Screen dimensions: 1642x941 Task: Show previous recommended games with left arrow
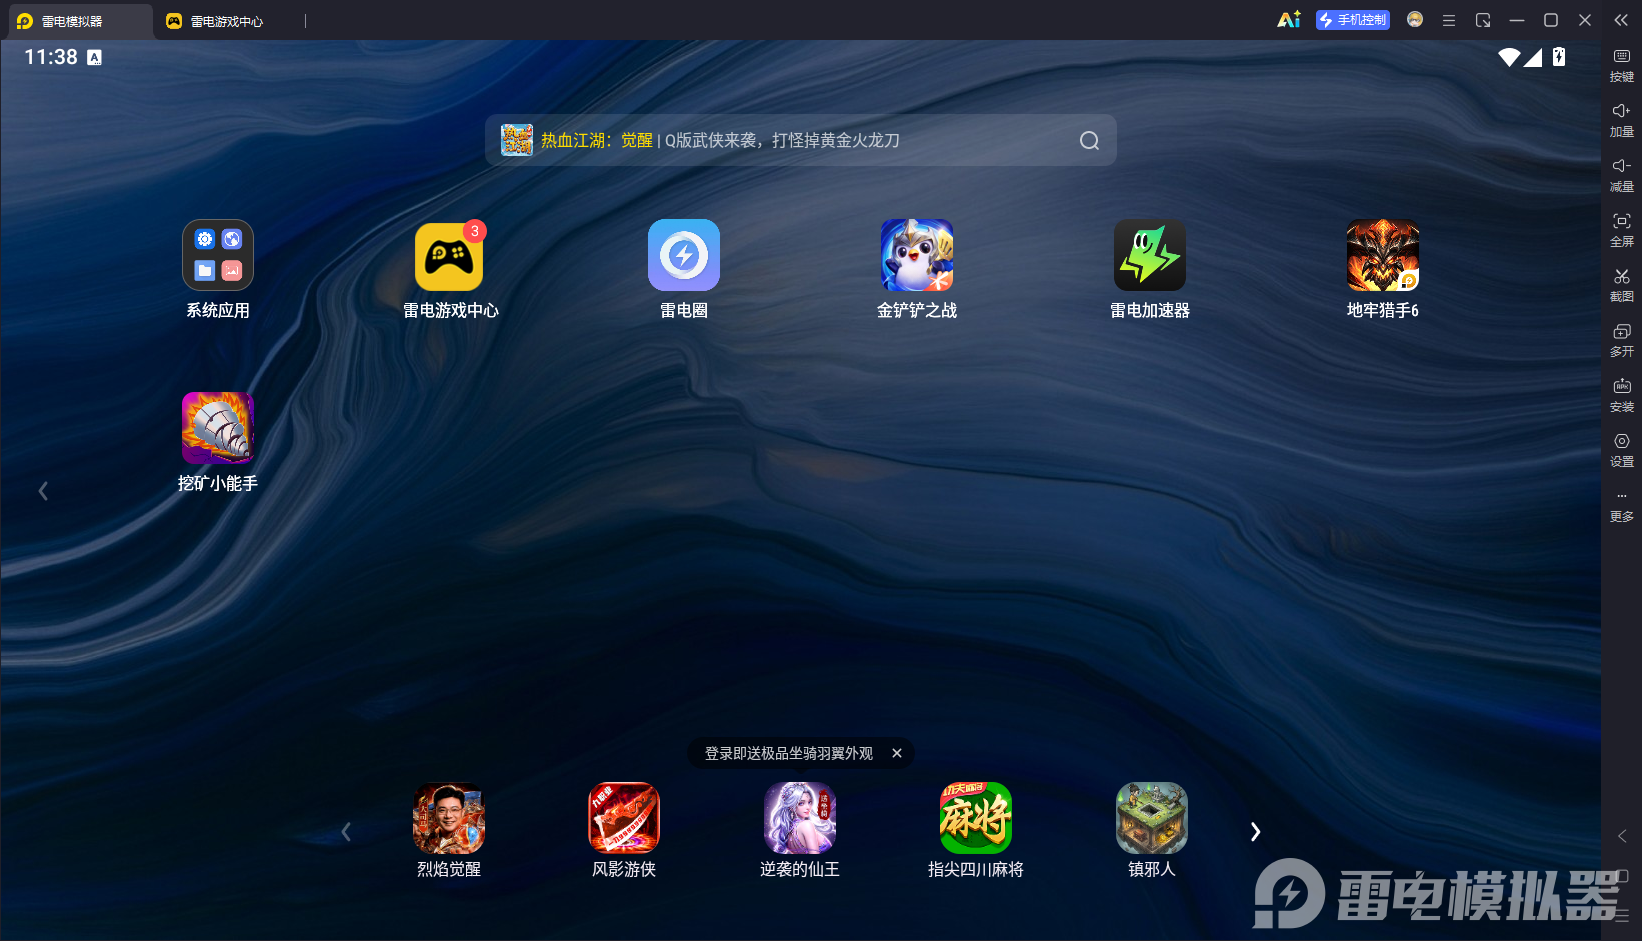346,832
